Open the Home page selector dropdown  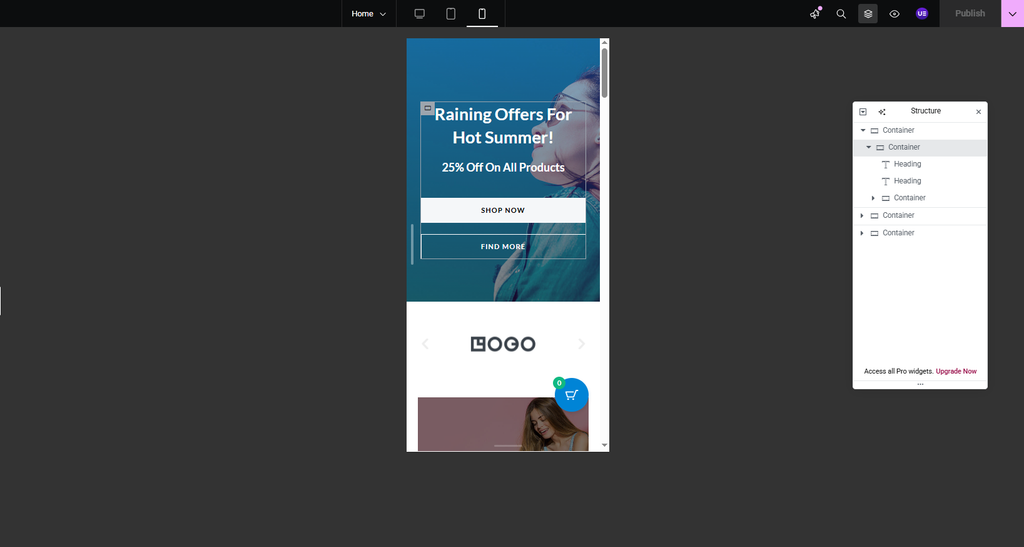(x=368, y=14)
